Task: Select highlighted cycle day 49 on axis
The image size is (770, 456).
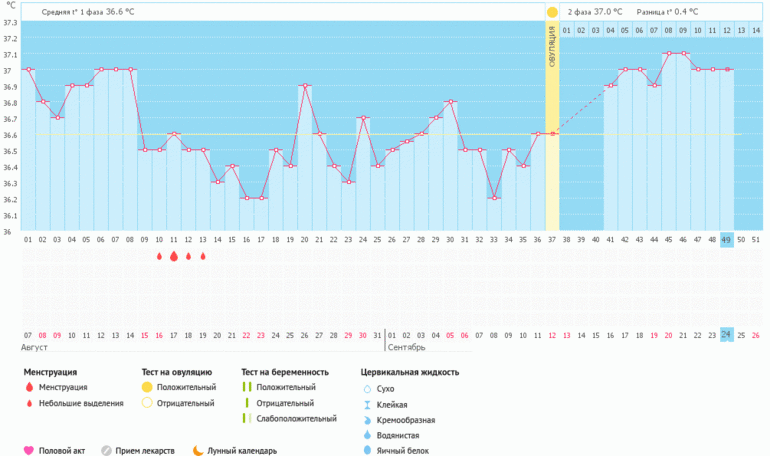Action: click(726, 240)
